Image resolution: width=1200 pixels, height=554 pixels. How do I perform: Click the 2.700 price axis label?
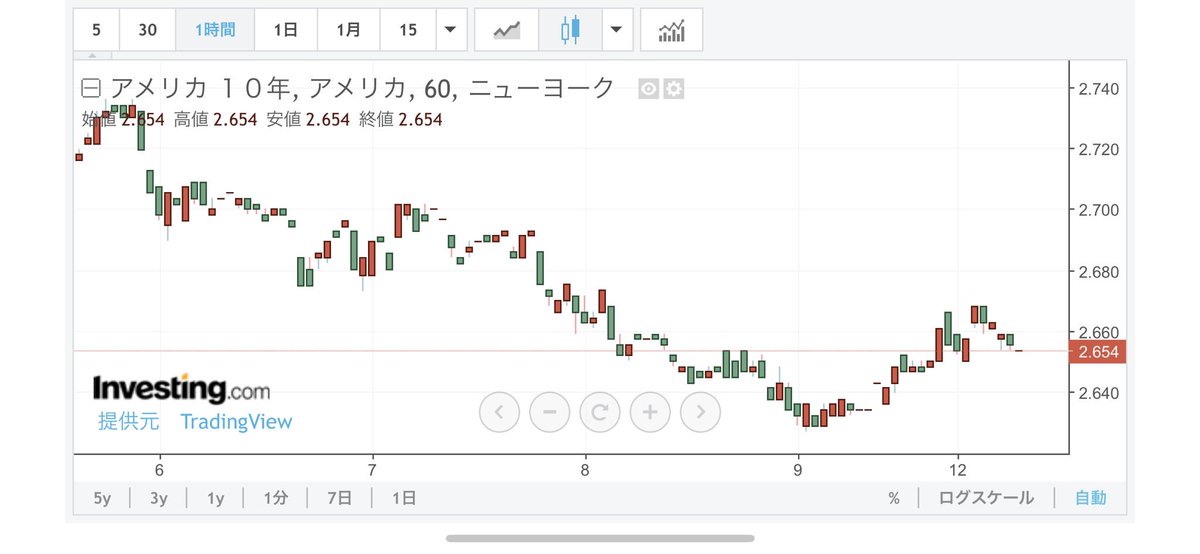point(1097,210)
